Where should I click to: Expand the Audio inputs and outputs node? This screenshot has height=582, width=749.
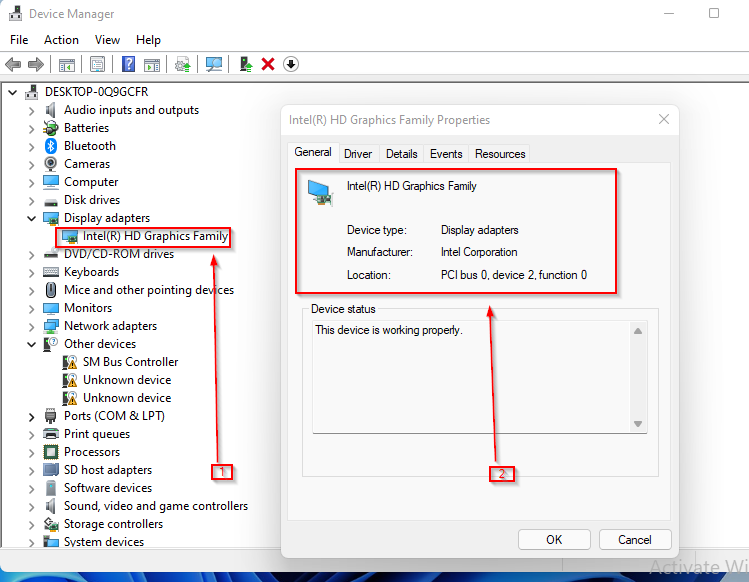32,111
